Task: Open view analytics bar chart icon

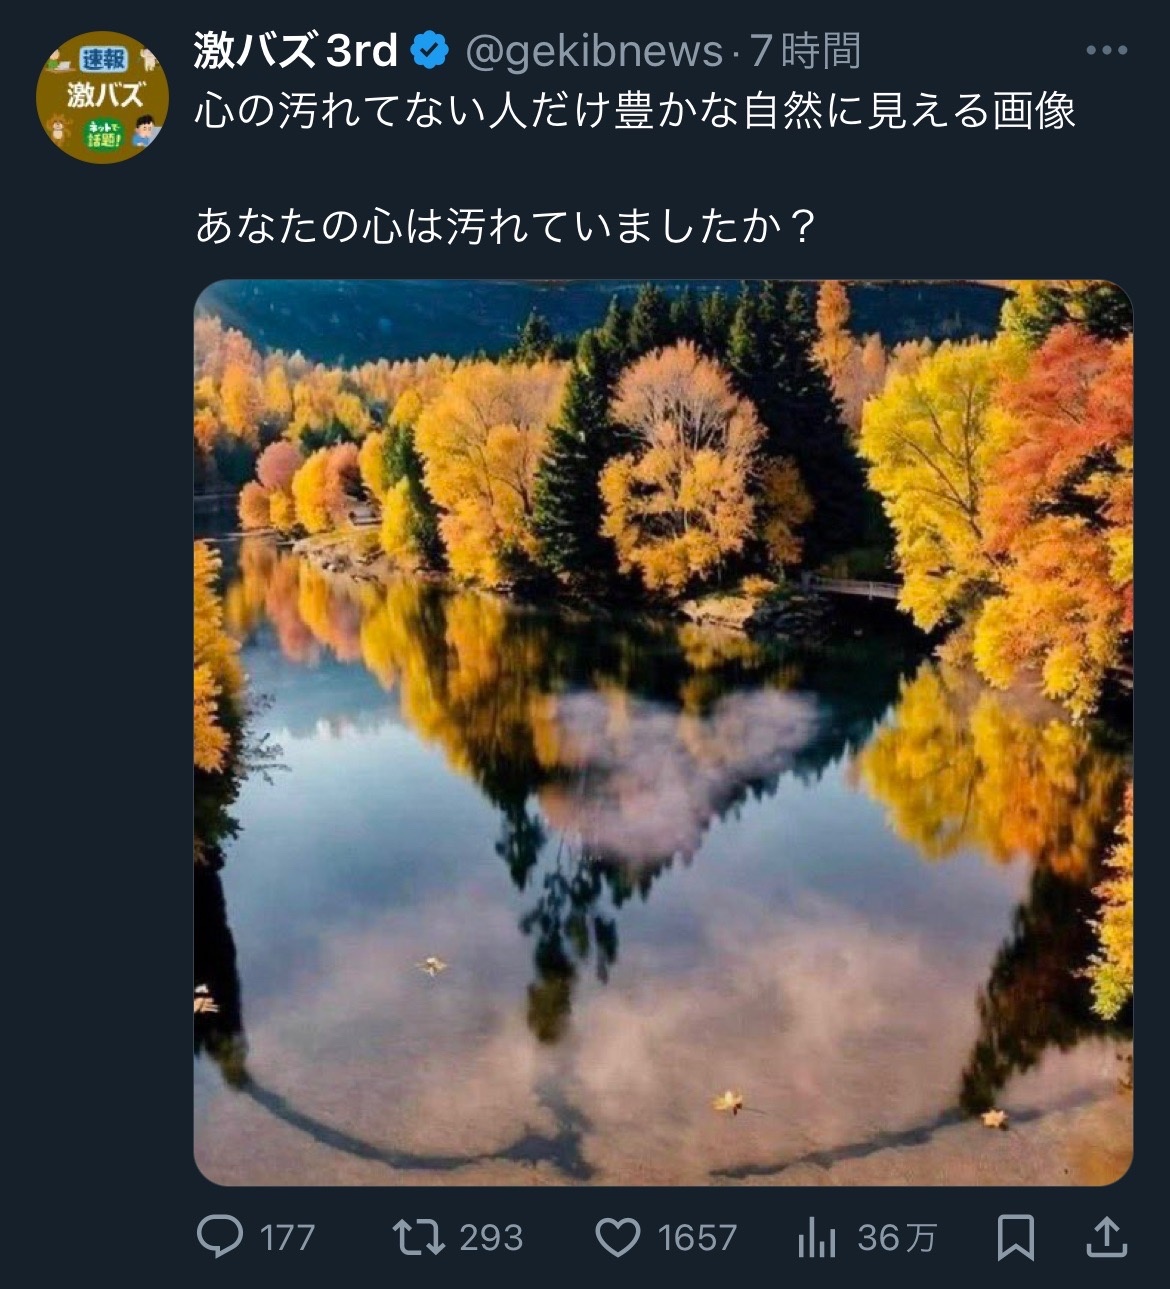Action: [817, 1239]
